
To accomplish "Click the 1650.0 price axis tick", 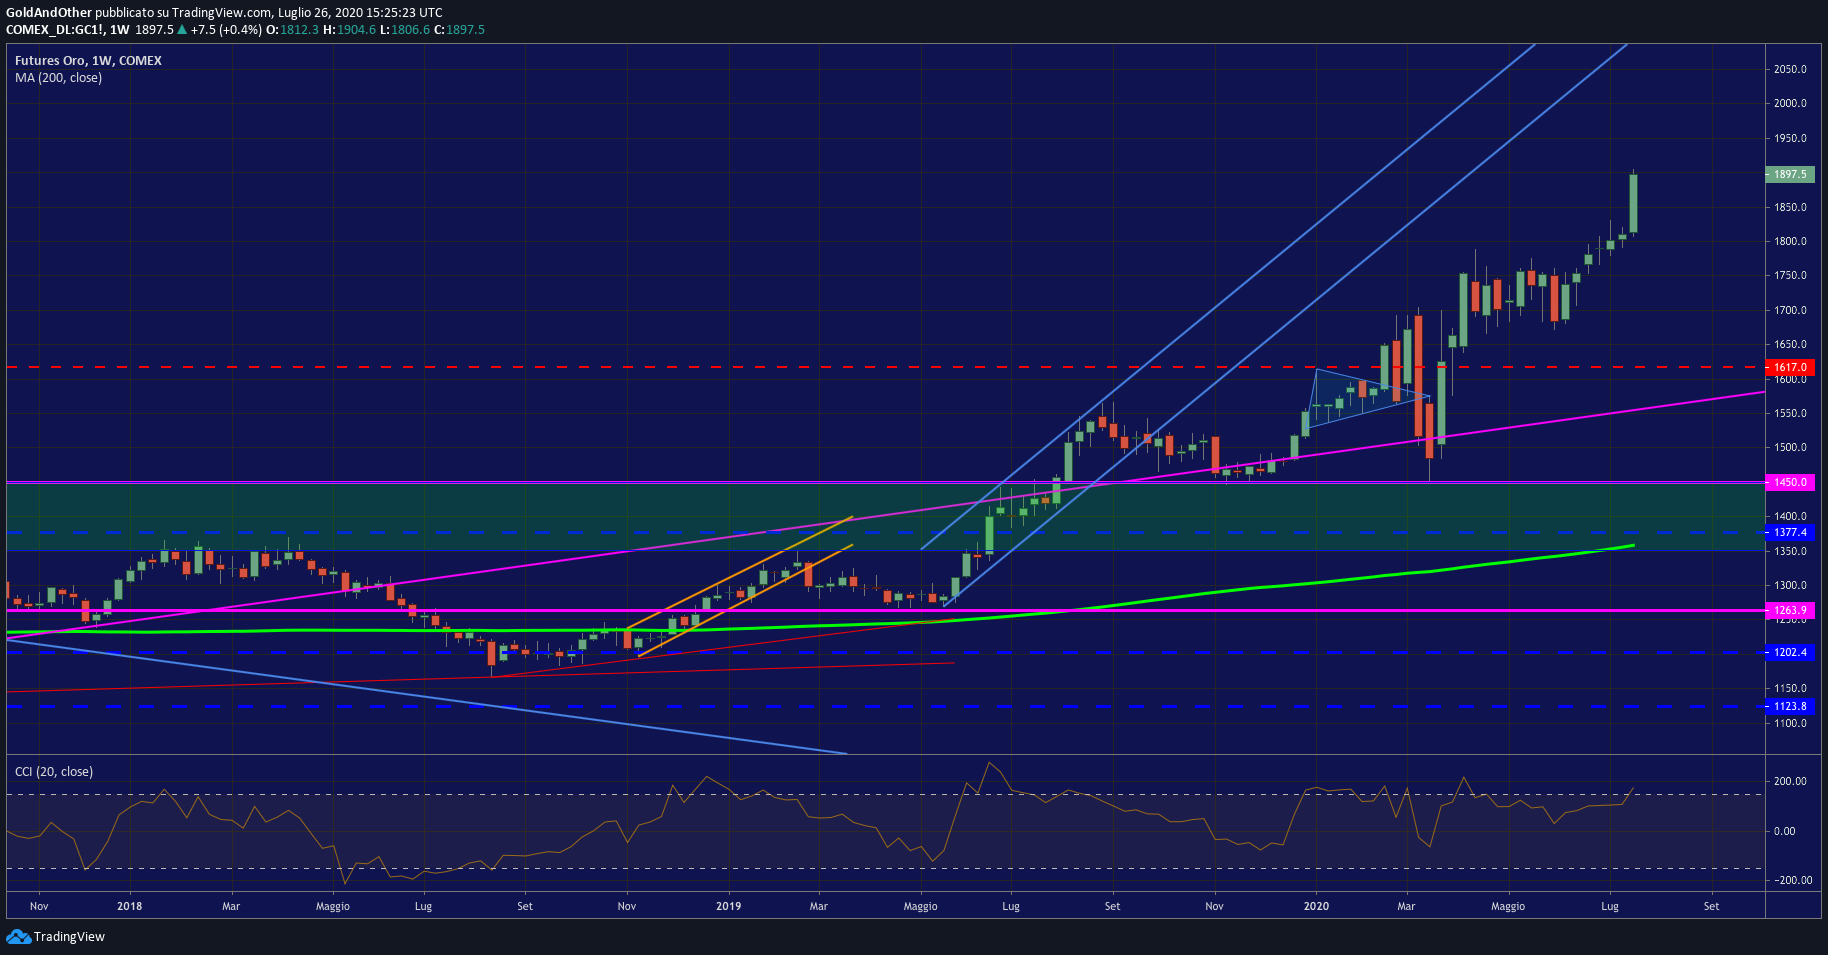I will pos(1790,344).
